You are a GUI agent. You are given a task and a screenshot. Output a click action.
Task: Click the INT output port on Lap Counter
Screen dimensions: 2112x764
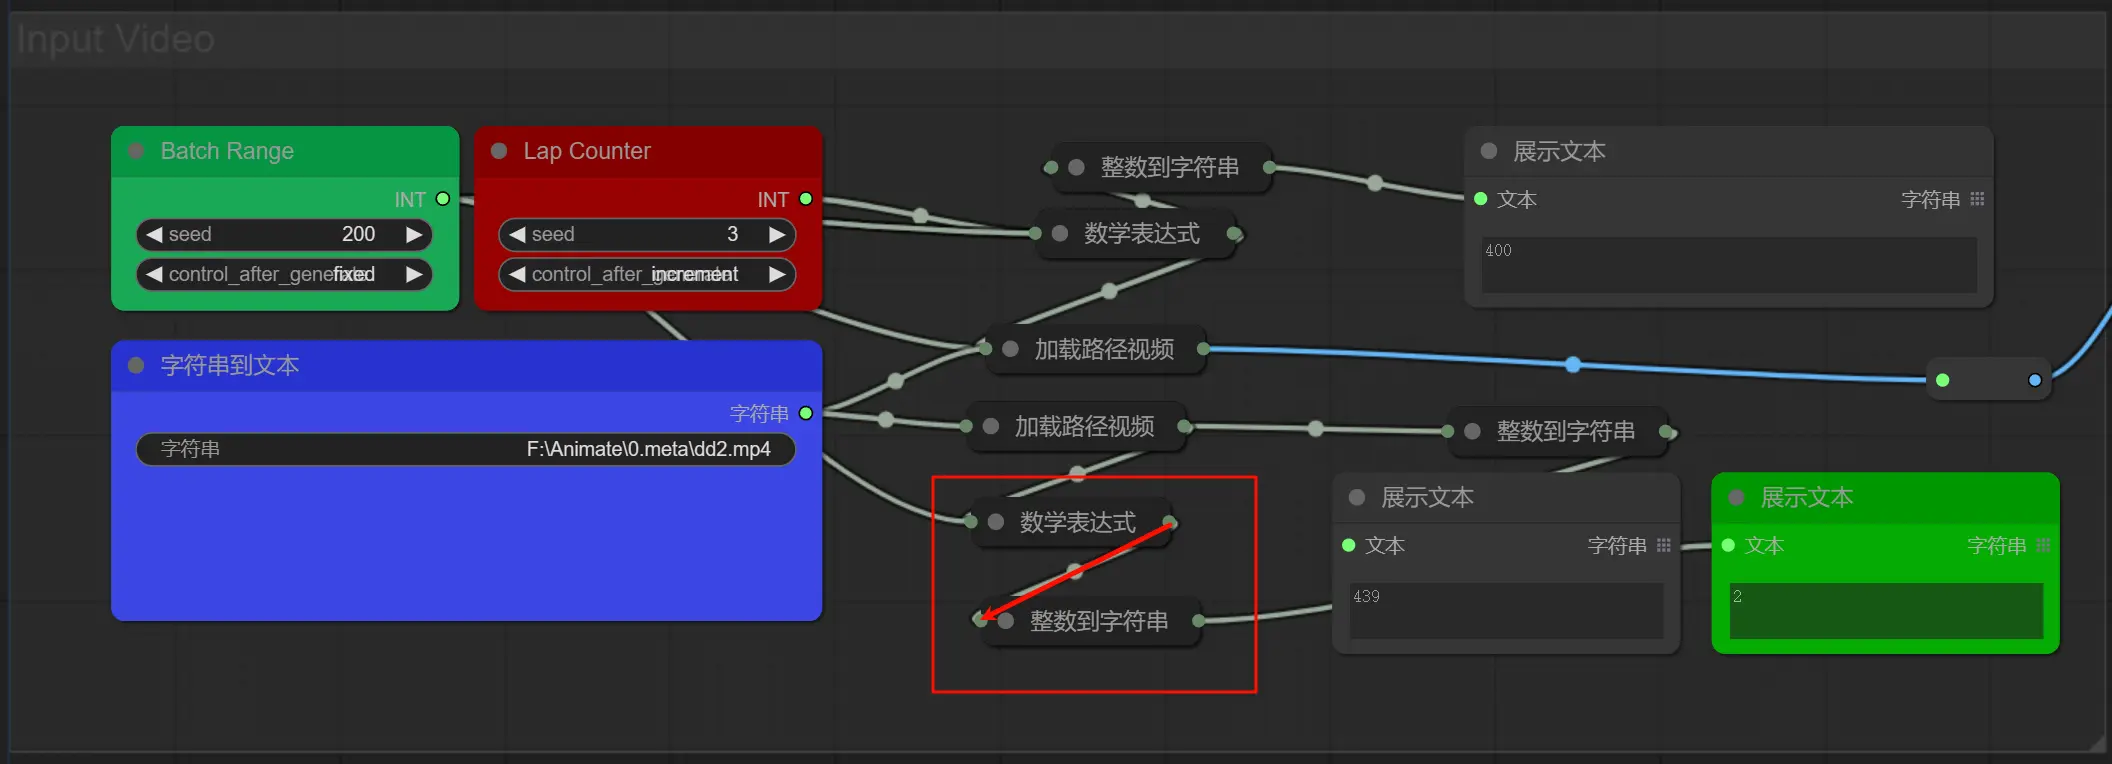(x=806, y=199)
